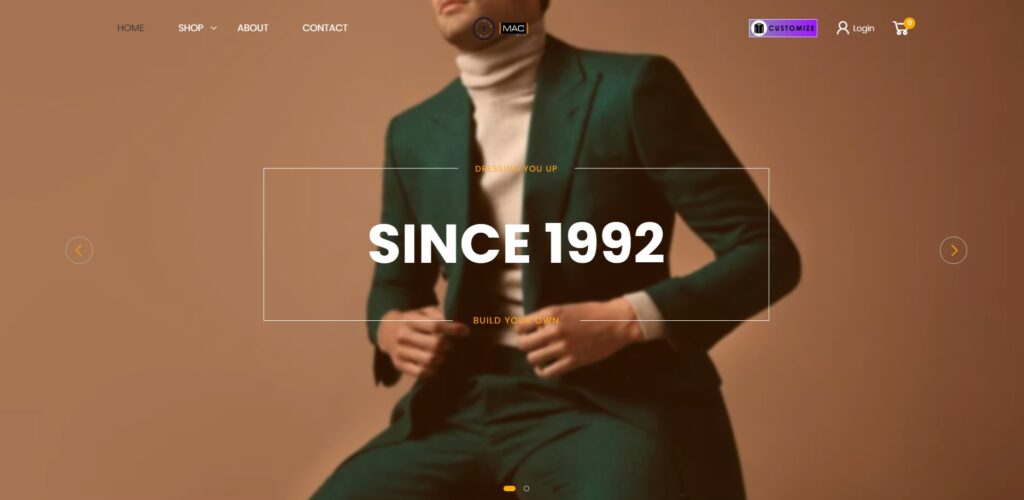This screenshot has height=500, width=1024.
Task: Select the second carousel dot indicator
Action: [526, 488]
